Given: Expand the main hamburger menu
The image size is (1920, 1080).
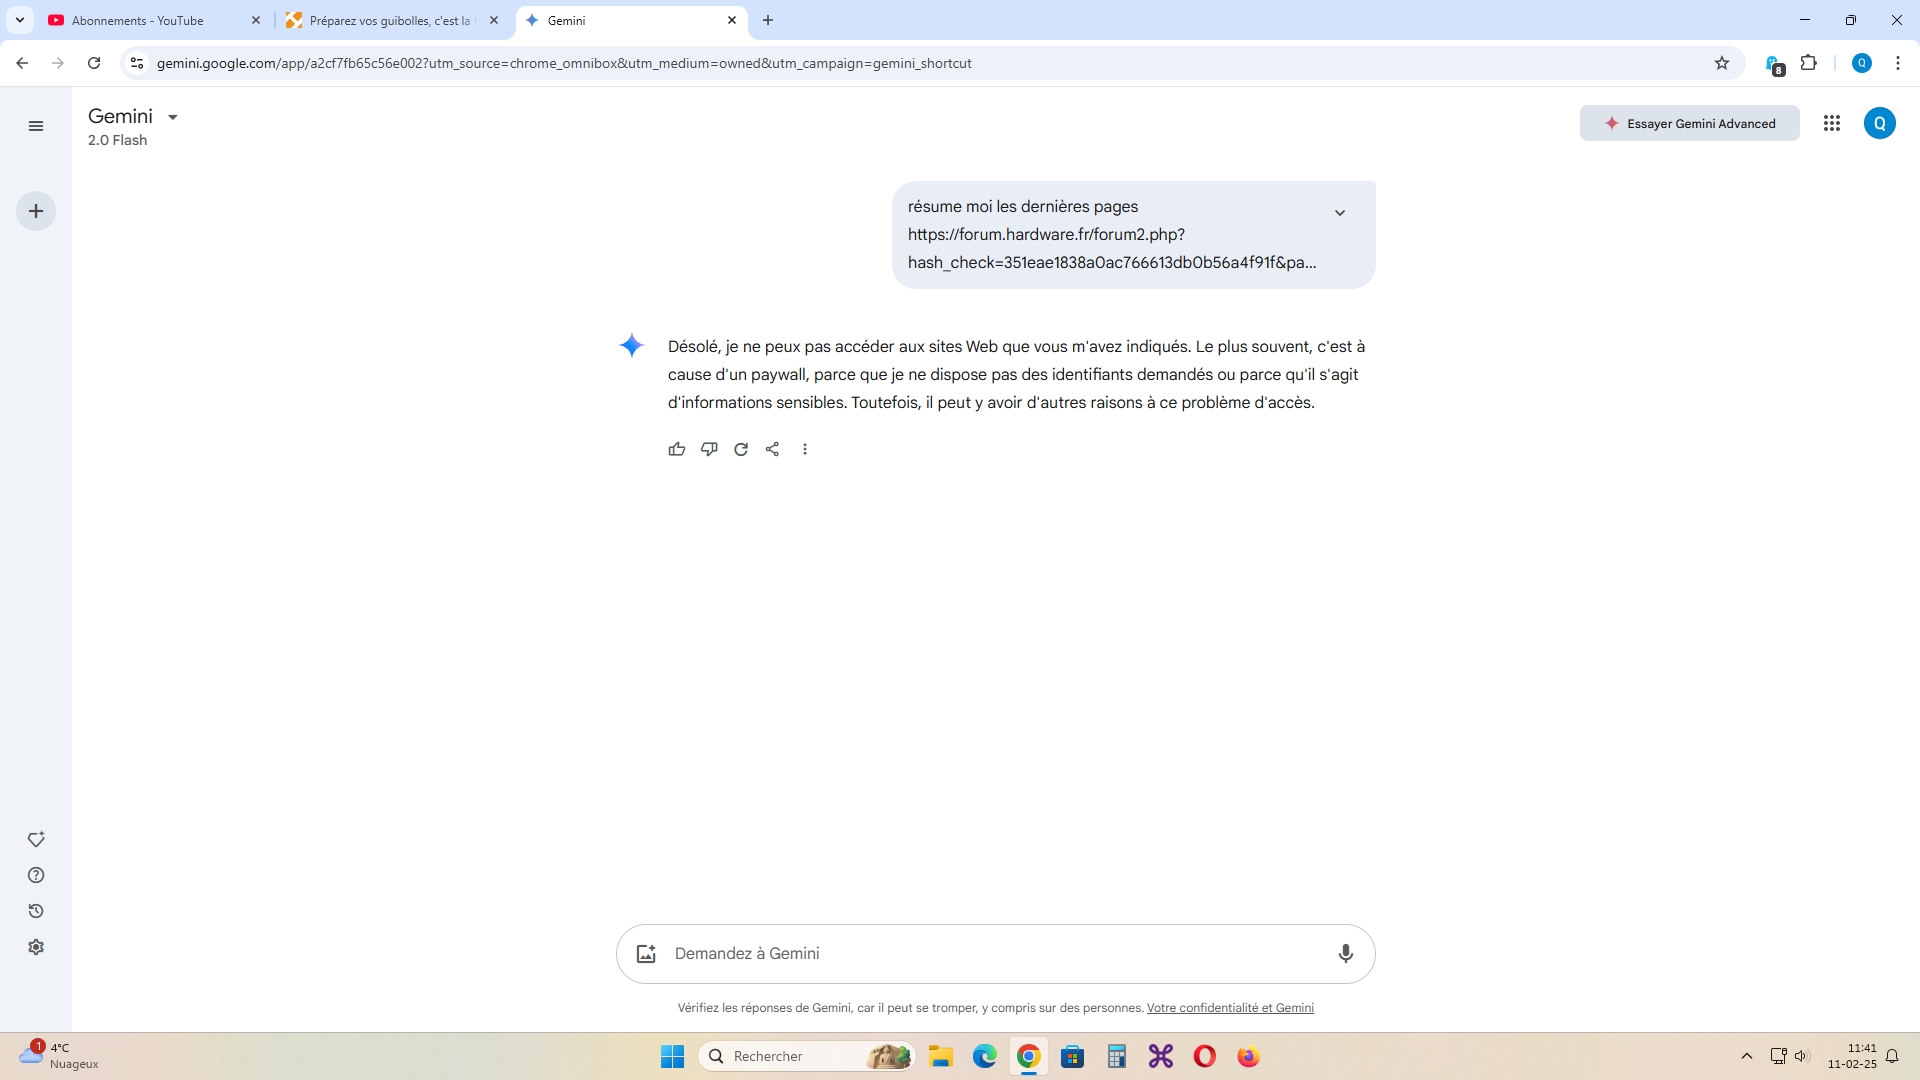Looking at the screenshot, I should (36, 126).
